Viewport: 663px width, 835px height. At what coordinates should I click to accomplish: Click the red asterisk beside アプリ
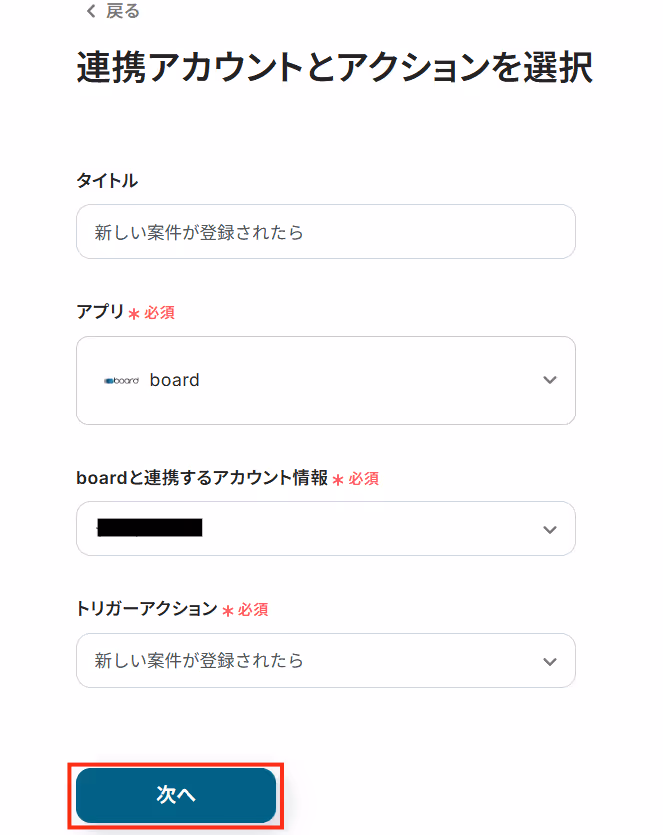point(134,313)
